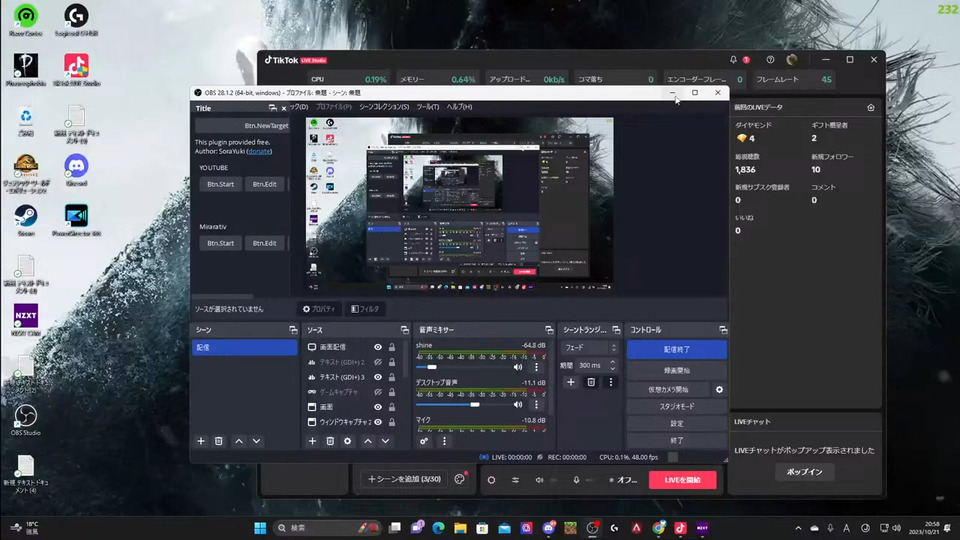Open Steam desktop shortcut

click(26, 220)
